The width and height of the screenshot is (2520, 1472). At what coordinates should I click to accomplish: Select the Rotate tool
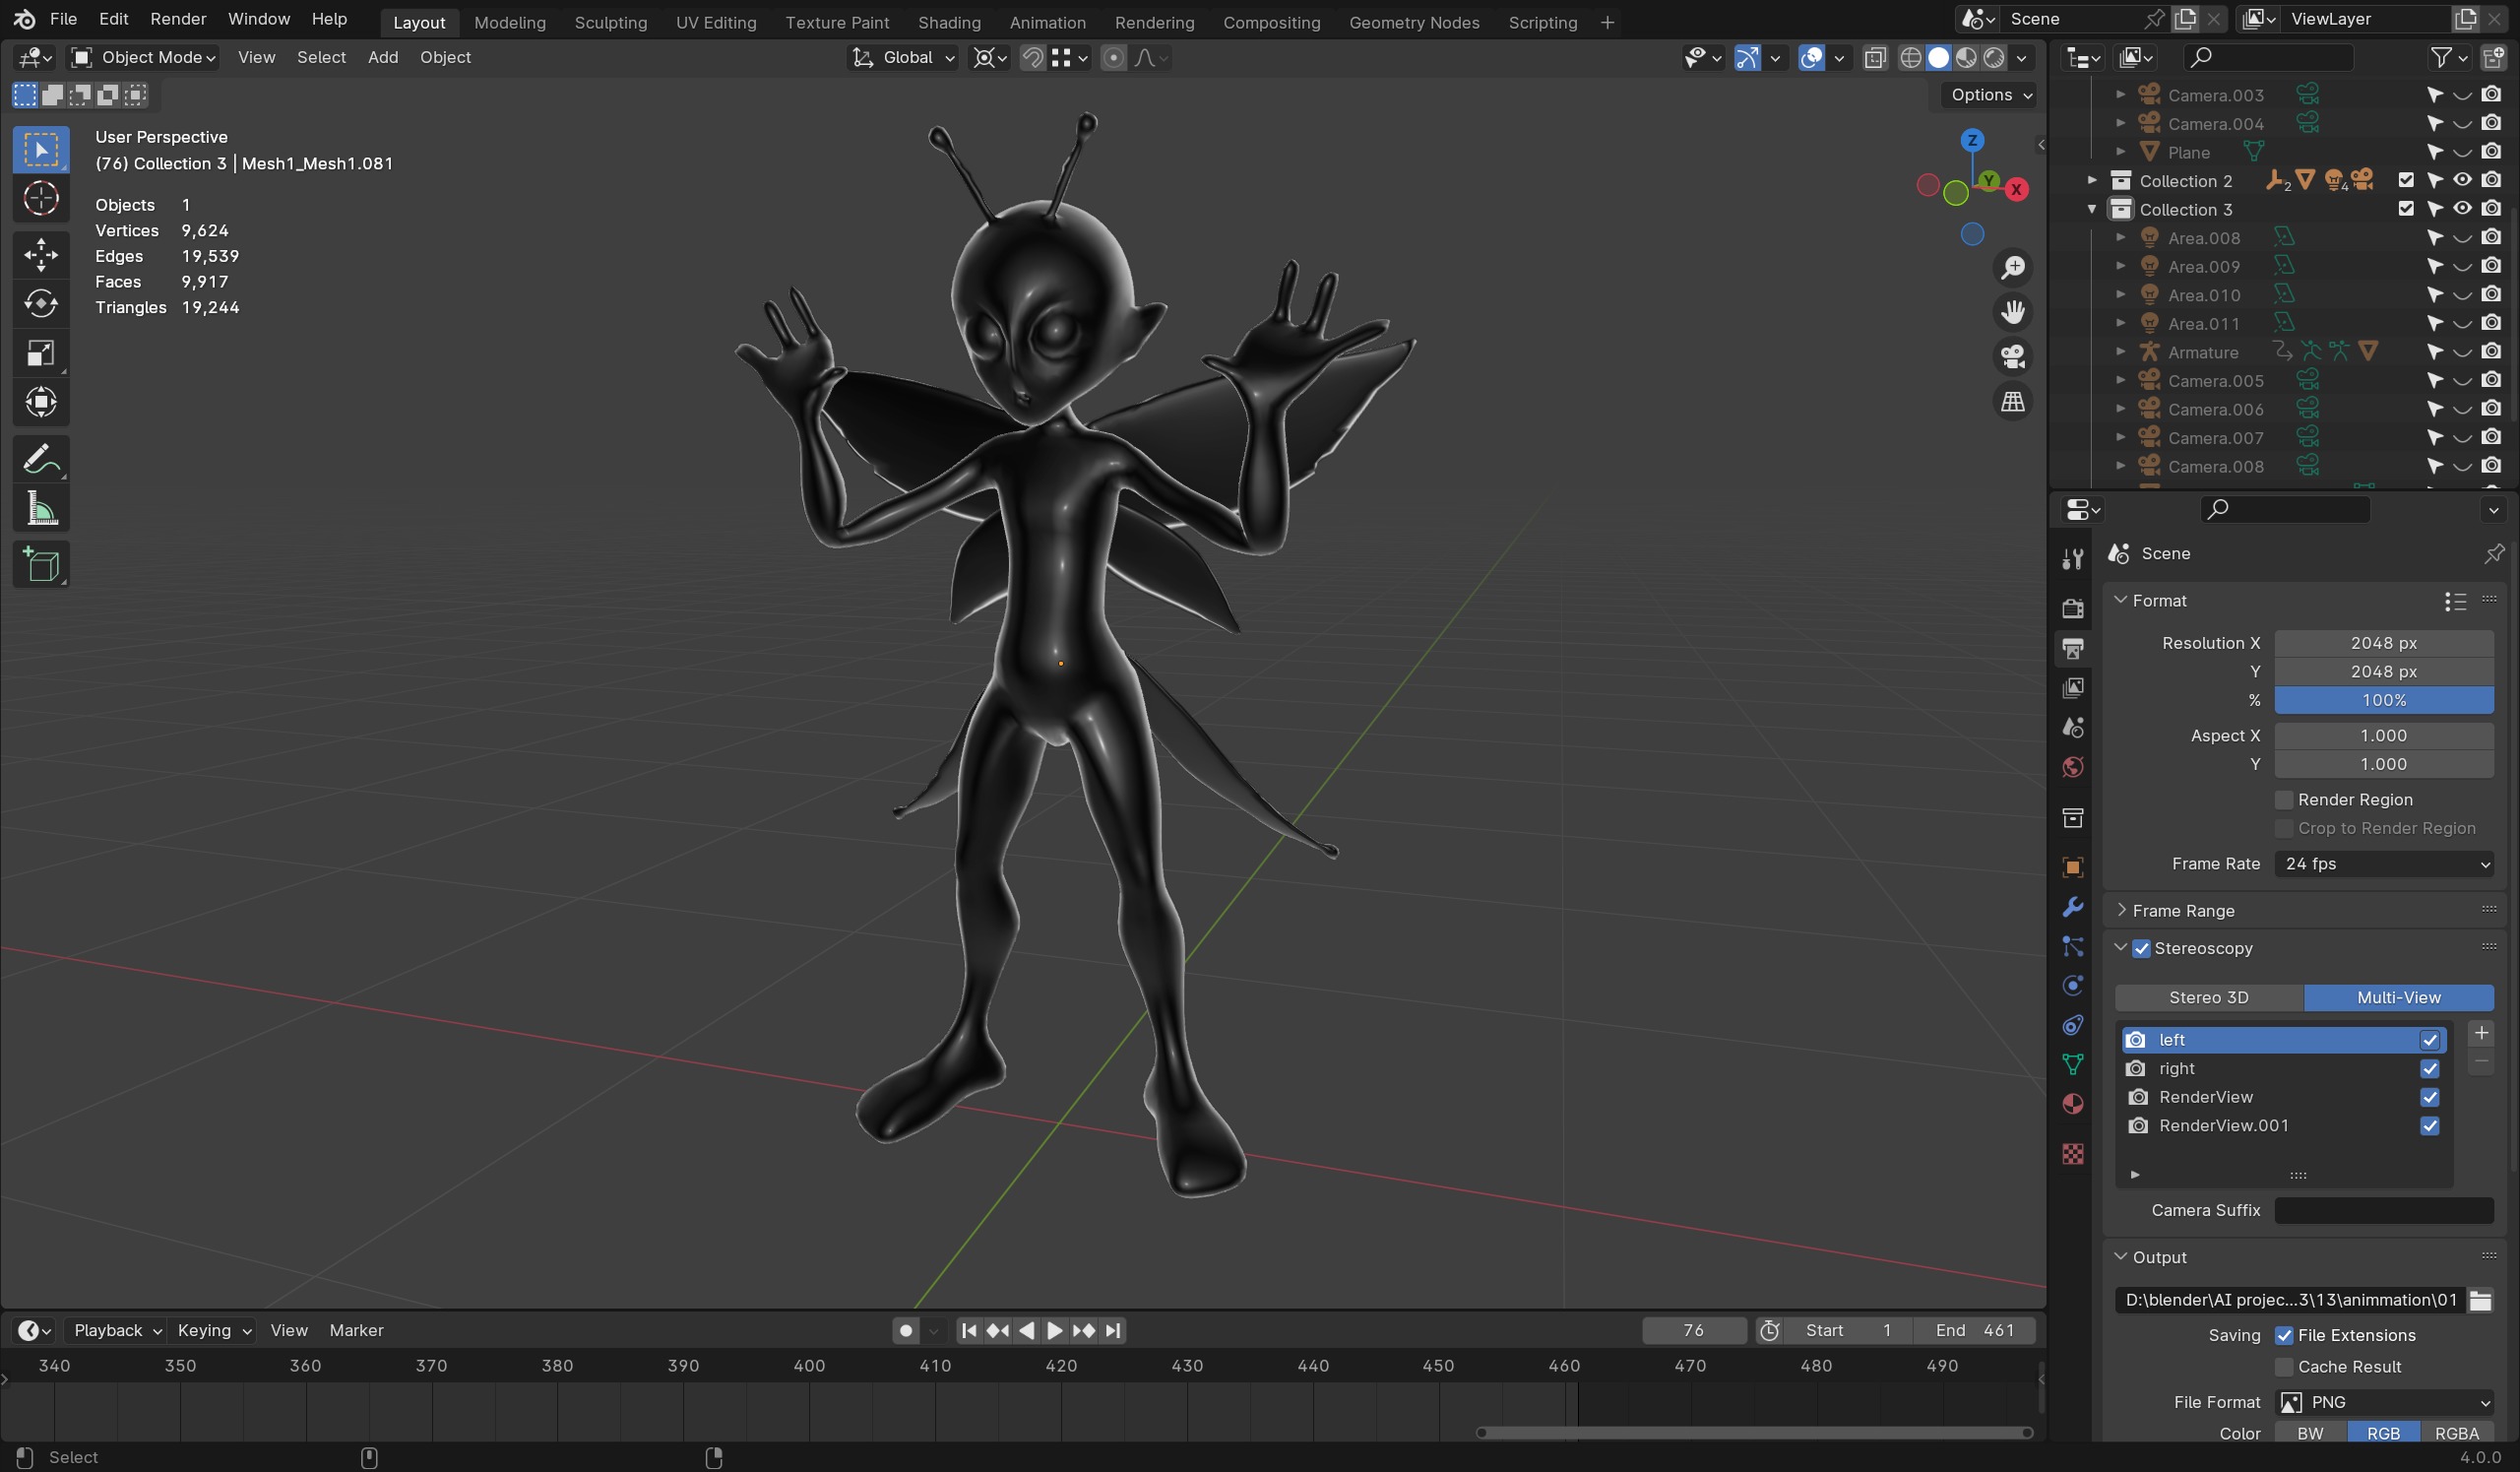[41, 303]
